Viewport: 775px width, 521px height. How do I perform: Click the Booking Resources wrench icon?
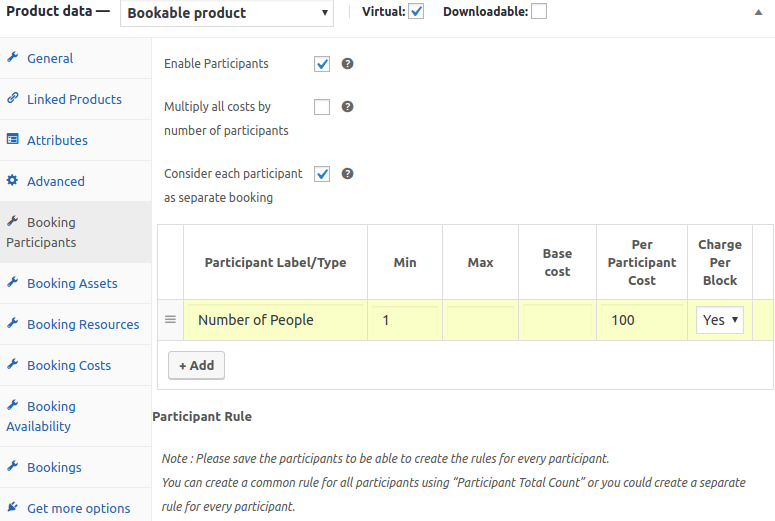point(13,323)
